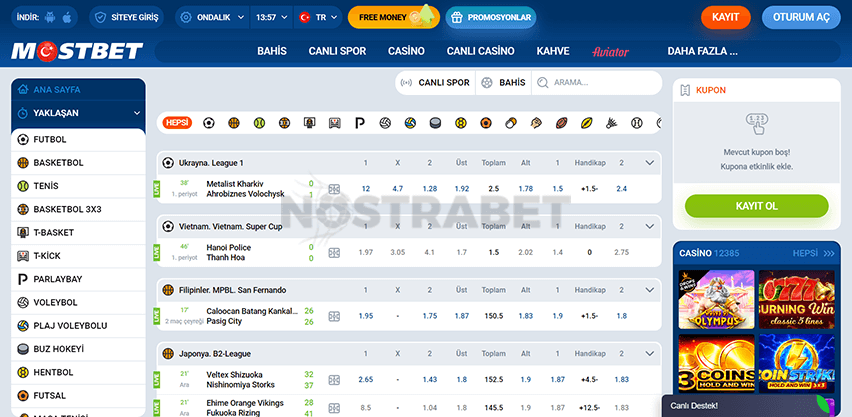Open Aviator in the main navigation
This screenshot has height=417, width=852.
(610, 52)
